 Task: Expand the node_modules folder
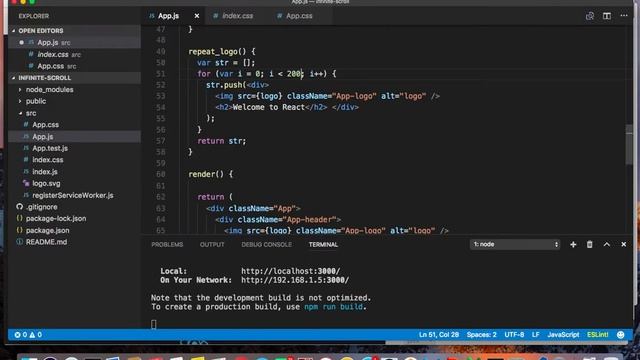coord(74,89)
